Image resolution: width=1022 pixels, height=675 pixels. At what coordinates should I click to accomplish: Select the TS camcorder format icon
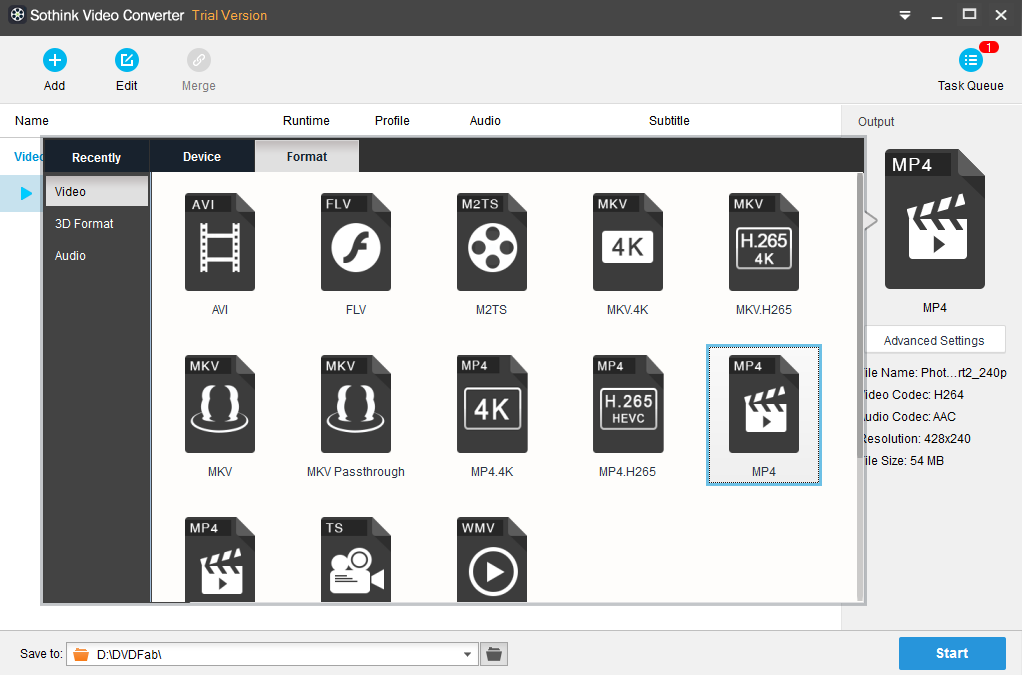[x=356, y=560]
